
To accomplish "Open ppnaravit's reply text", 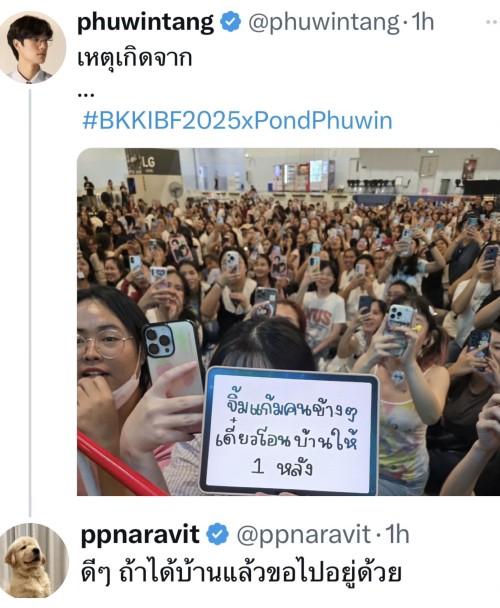I will click(241, 573).
